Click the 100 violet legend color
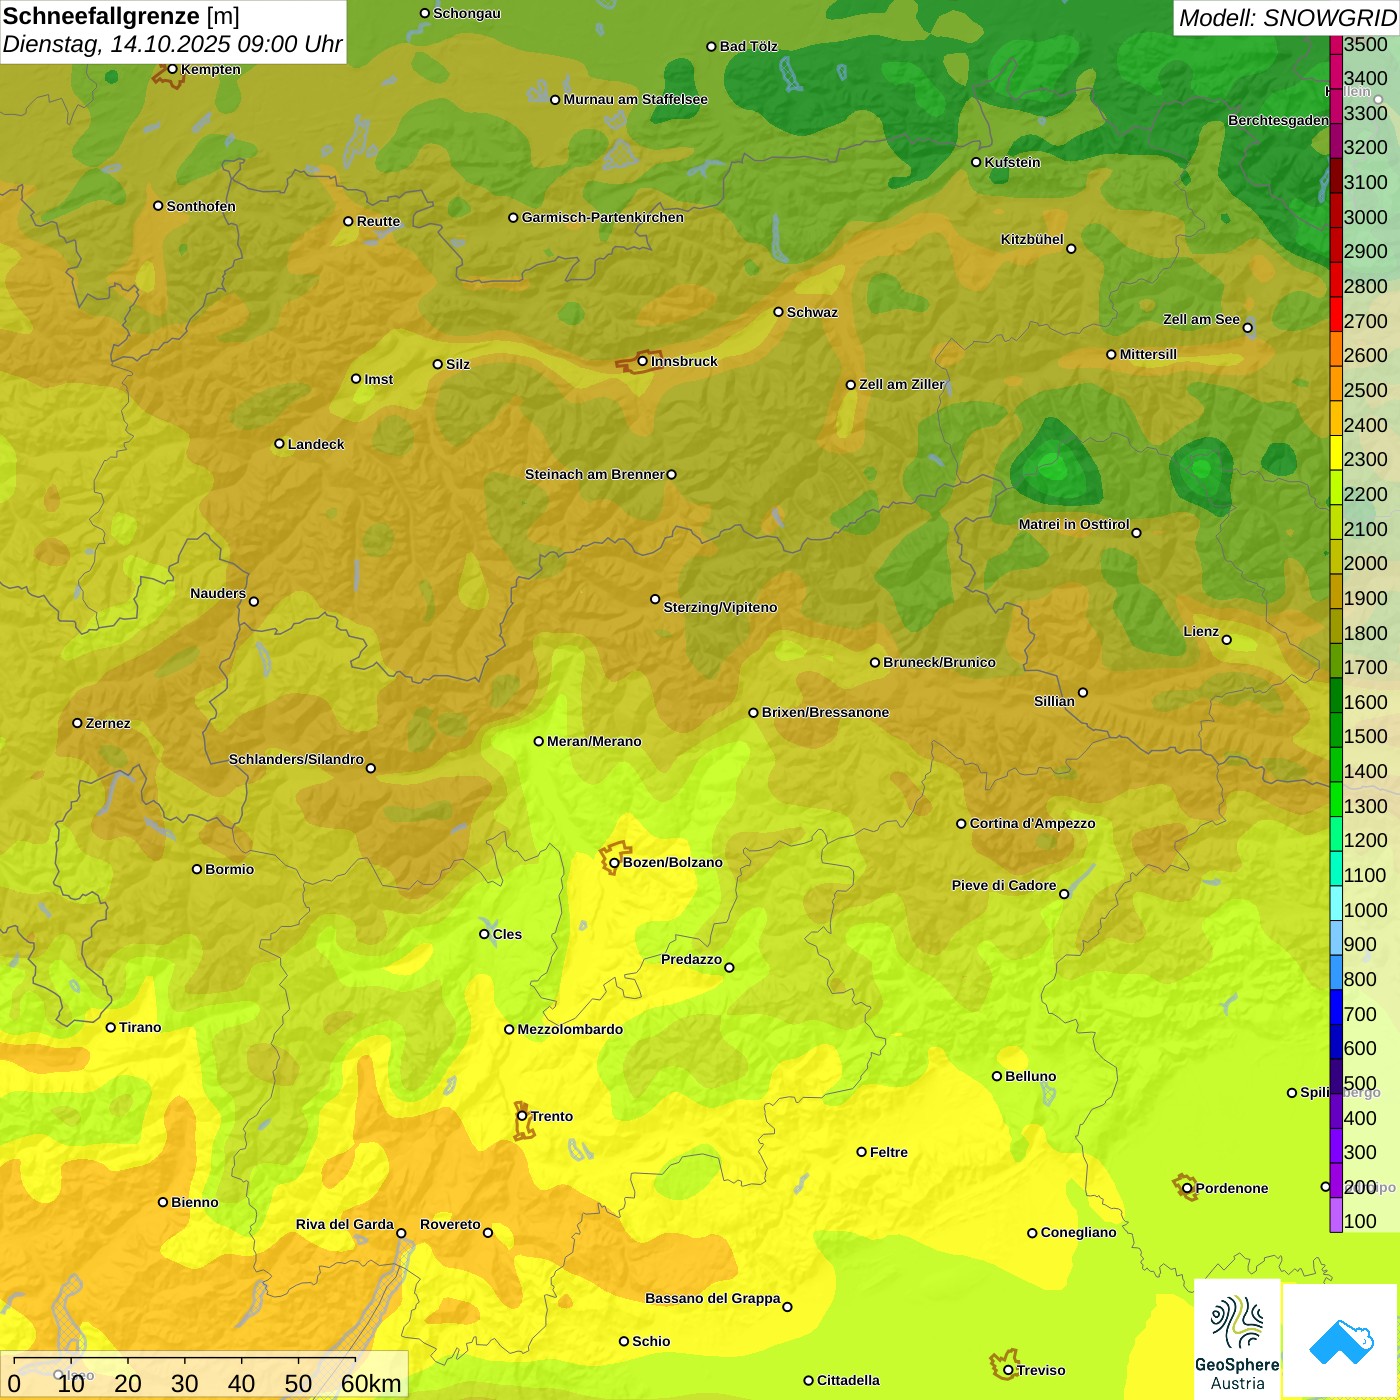Viewport: 1400px width, 1400px height. [1335, 1215]
